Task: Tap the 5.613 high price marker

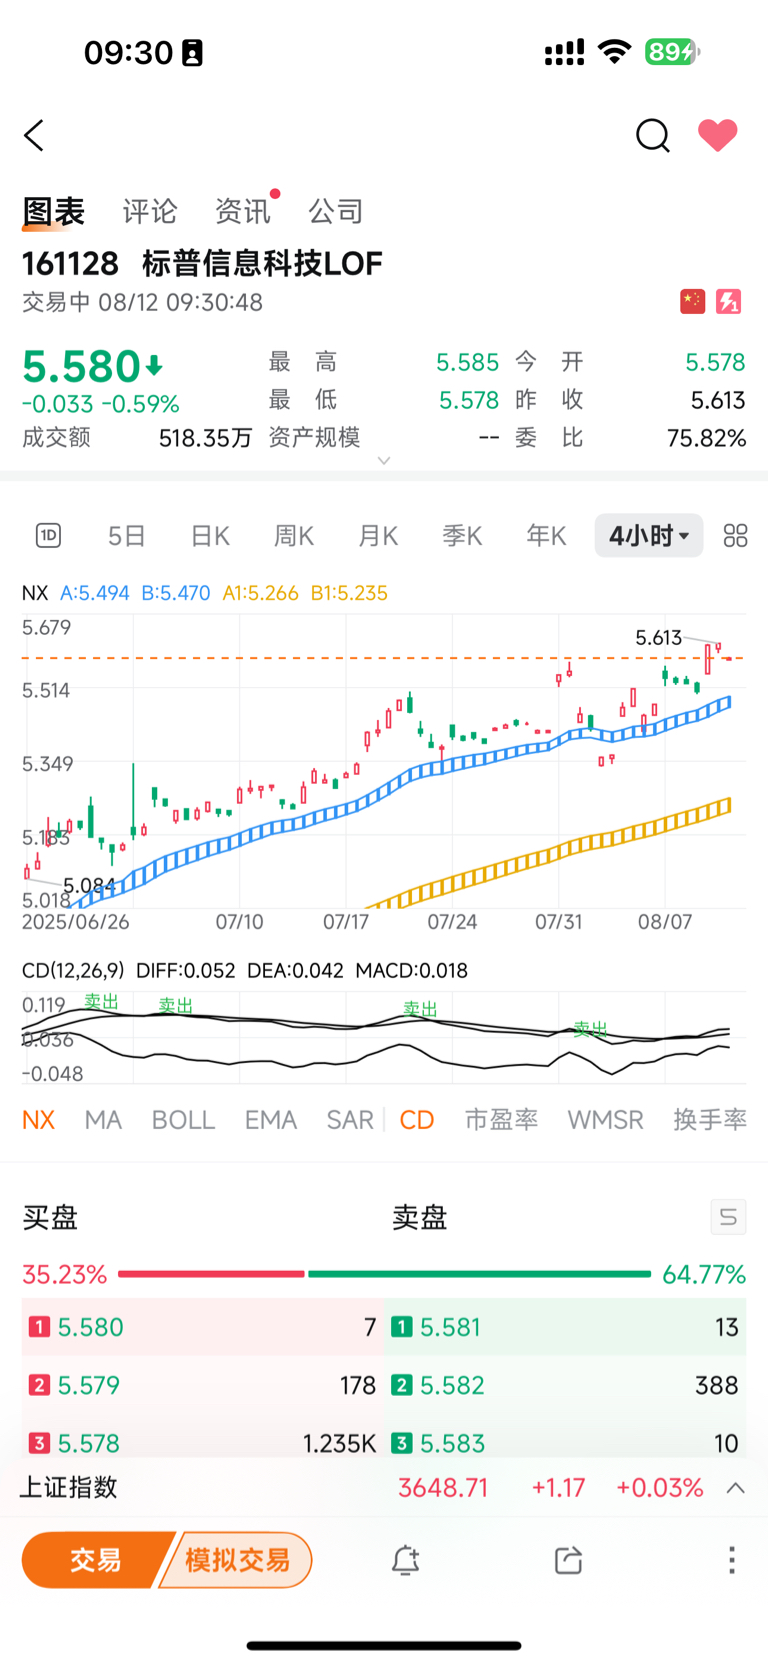Action: pos(659,637)
